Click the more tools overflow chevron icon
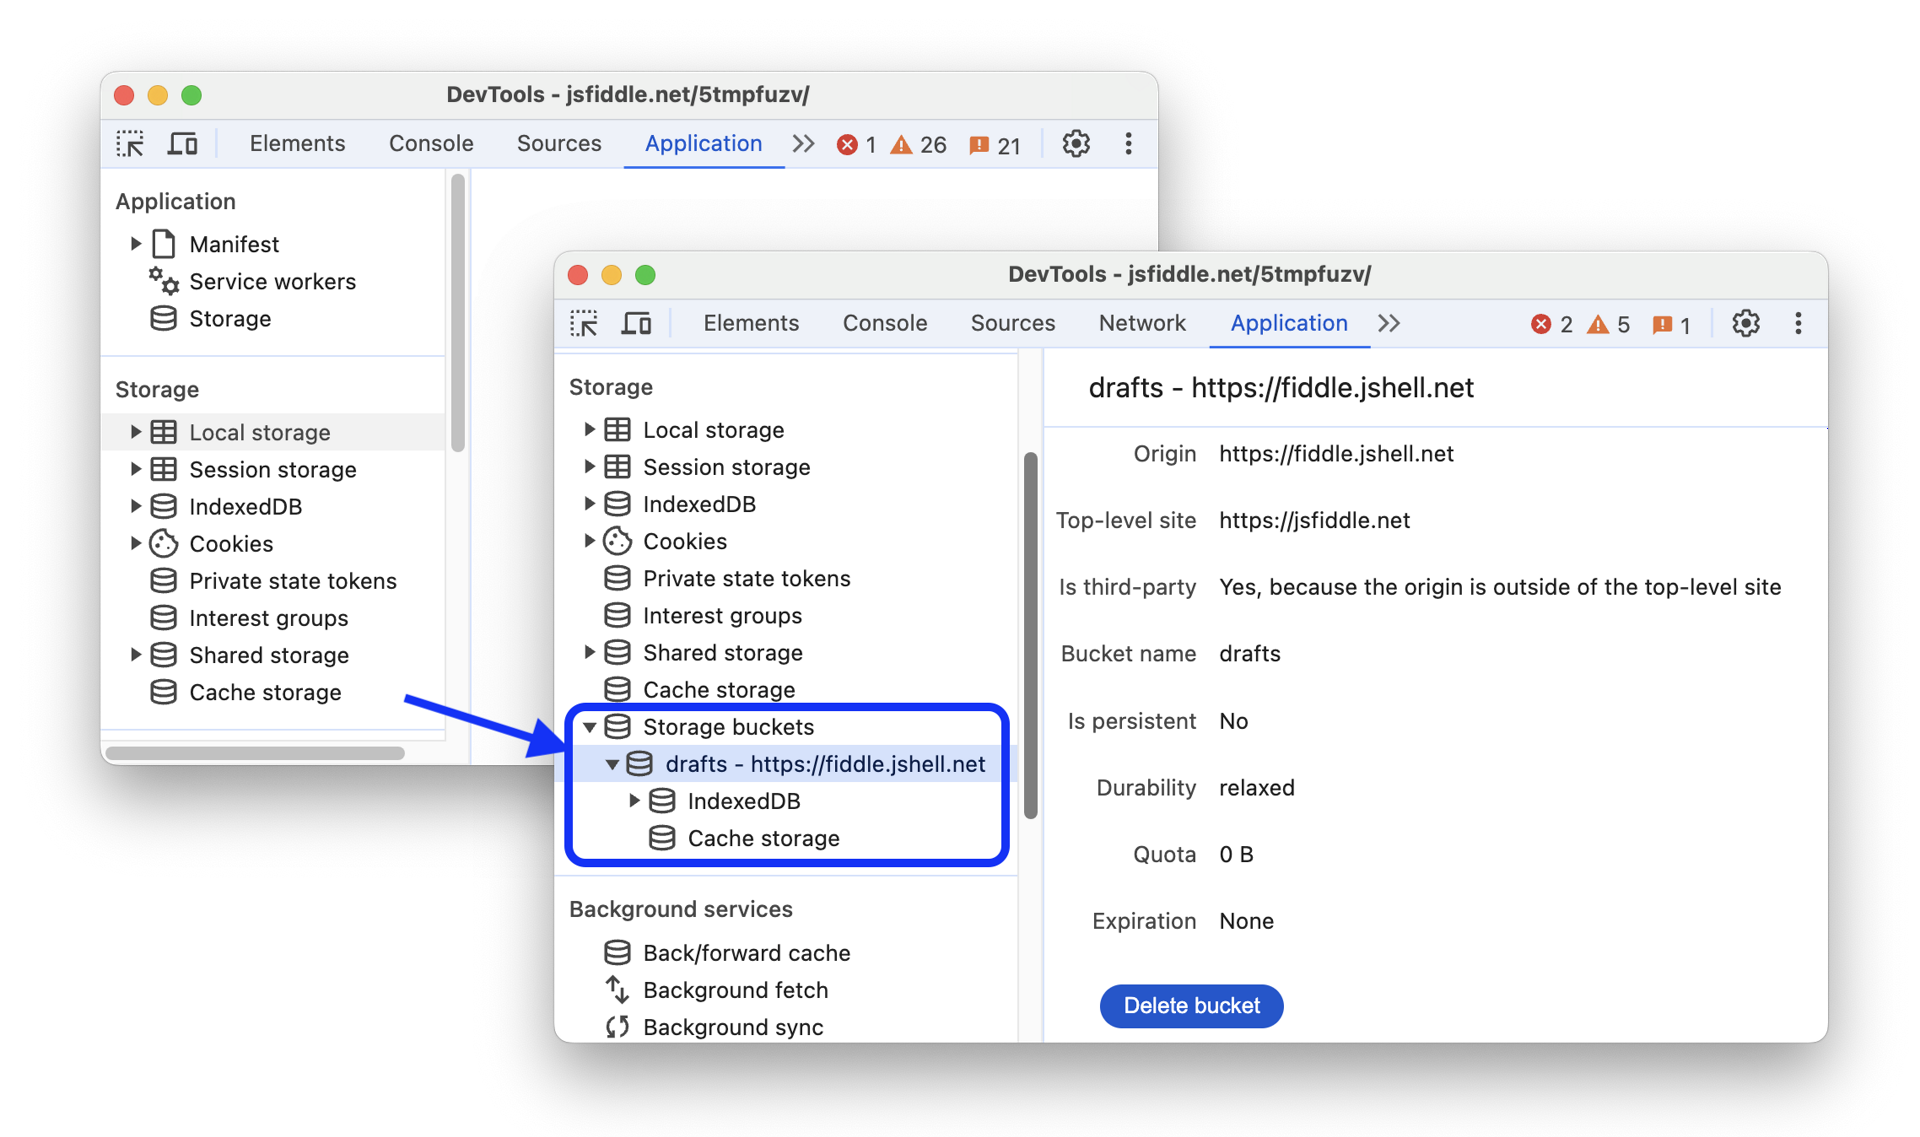This screenshot has height=1137, width=1920. coord(1388,322)
